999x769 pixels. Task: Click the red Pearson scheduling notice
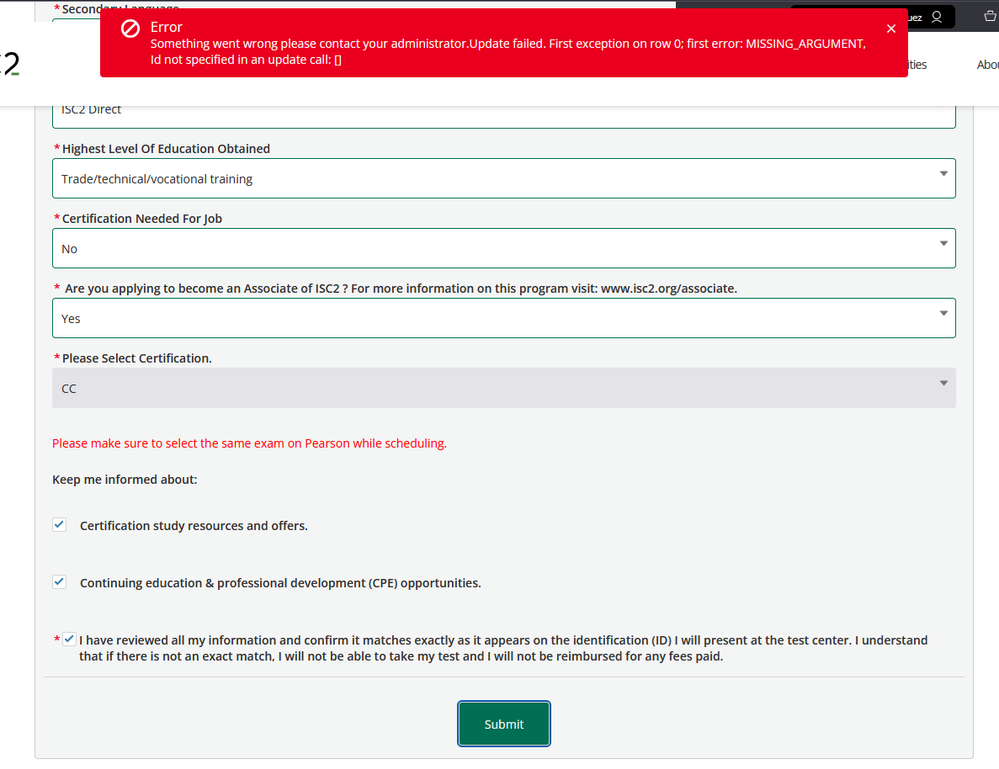click(x=249, y=443)
